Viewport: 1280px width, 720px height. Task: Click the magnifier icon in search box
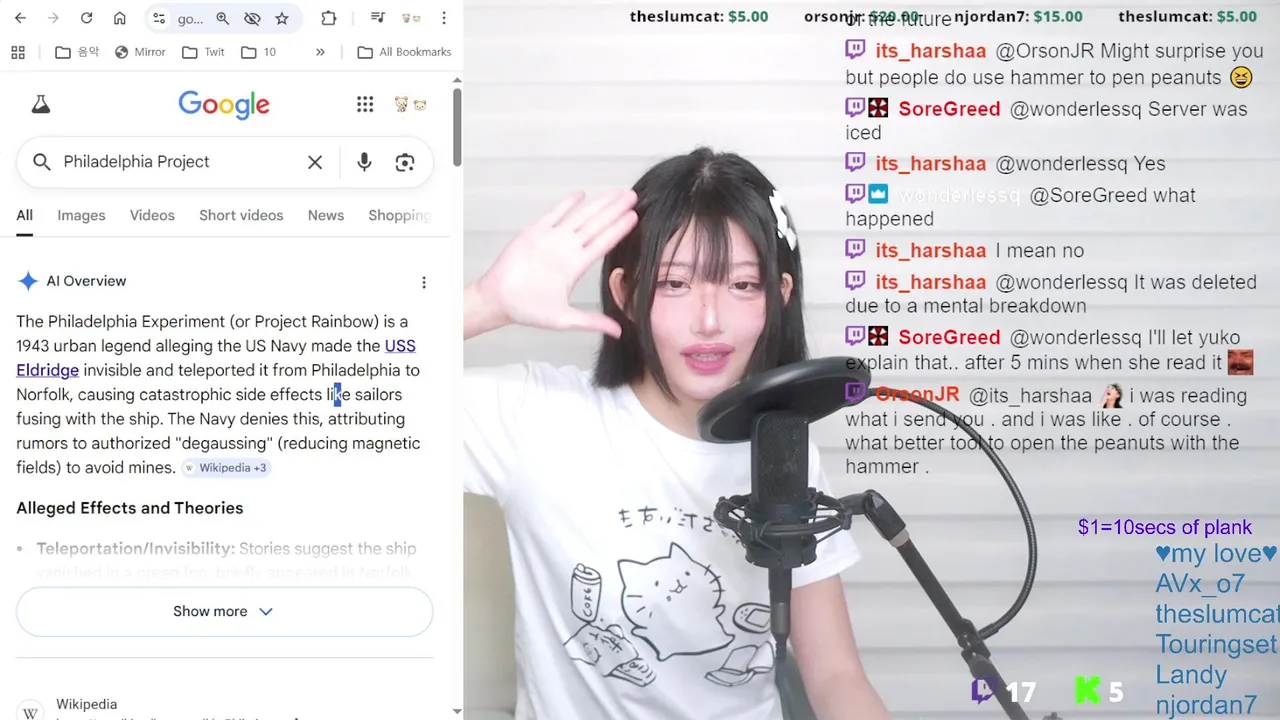41,162
